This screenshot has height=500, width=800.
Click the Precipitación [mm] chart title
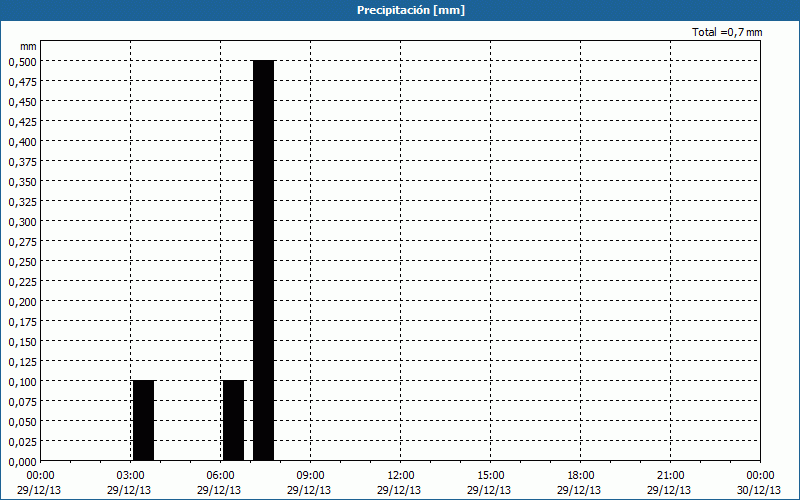click(411, 10)
